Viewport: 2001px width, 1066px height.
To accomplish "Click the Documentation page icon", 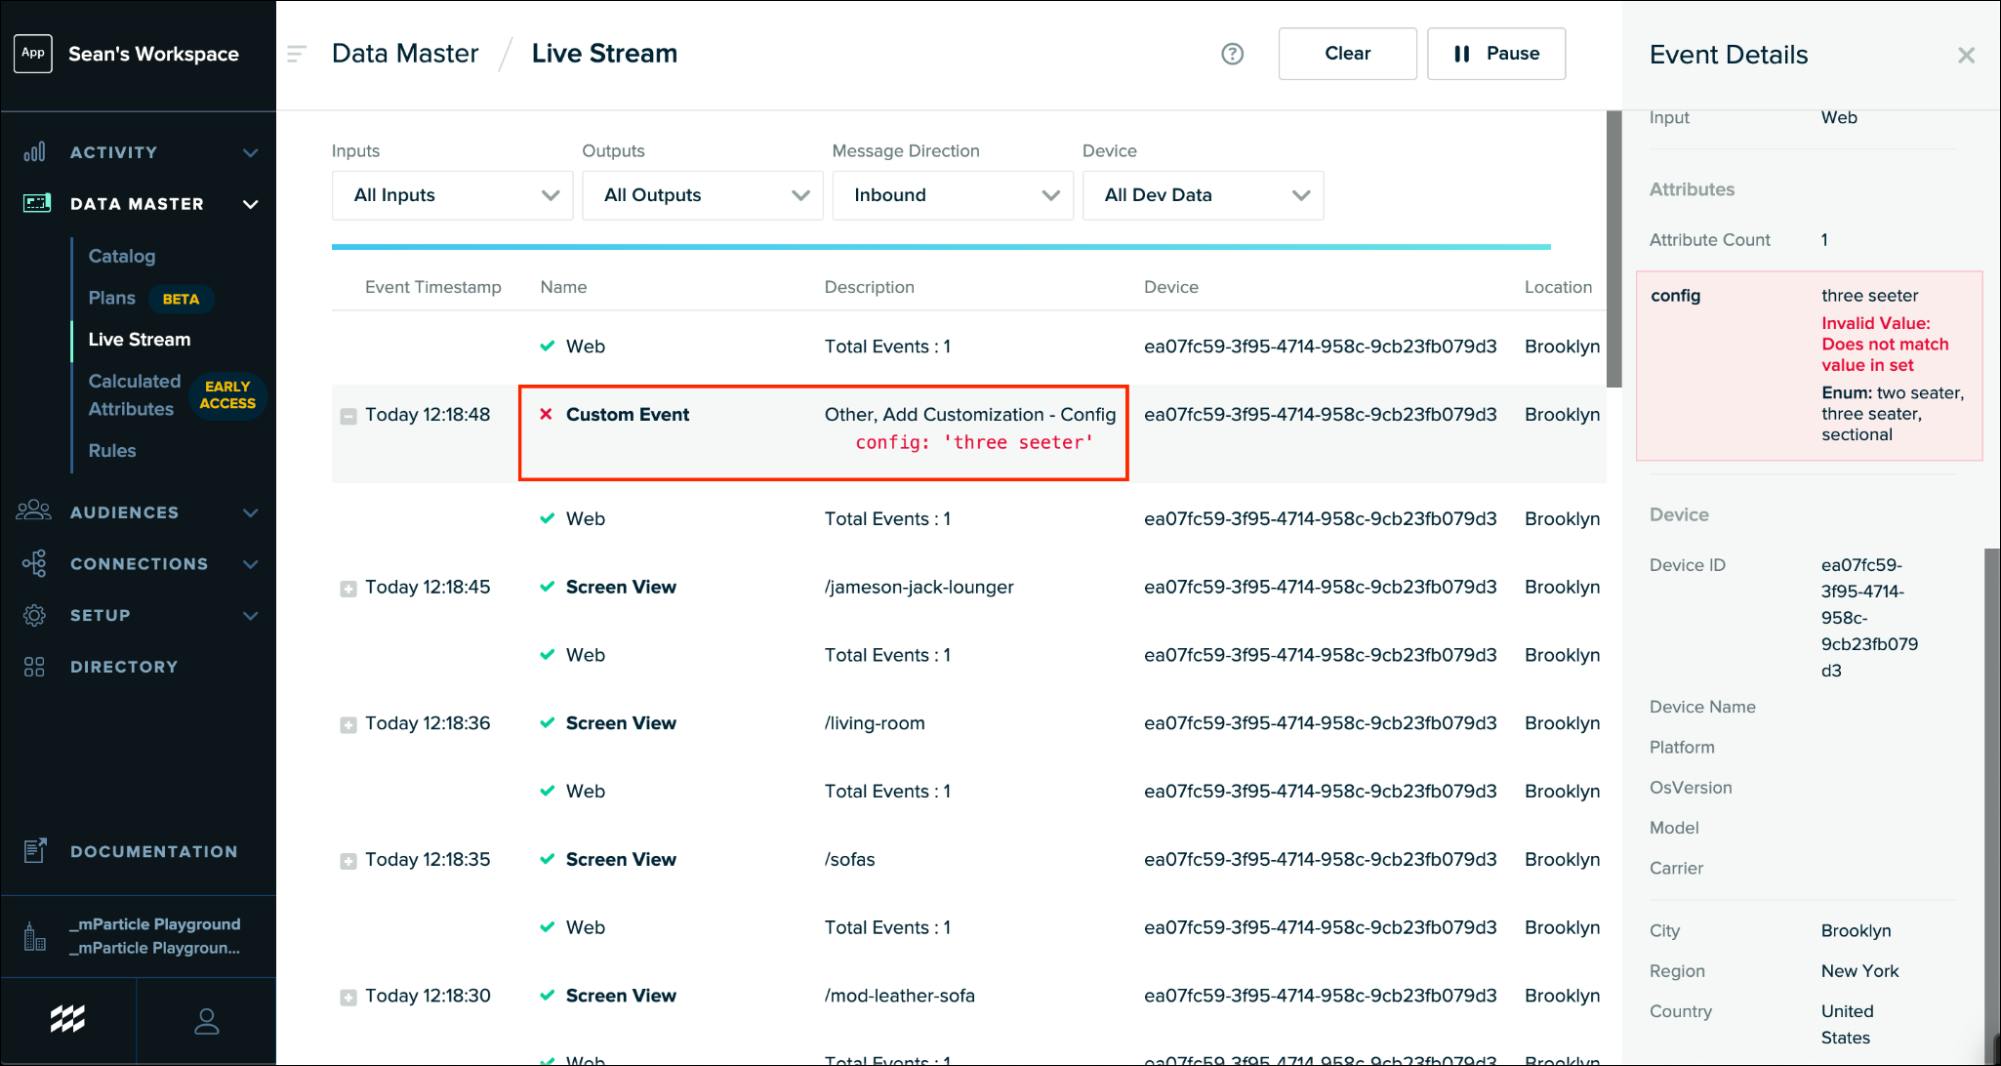I will (x=35, y=851).
